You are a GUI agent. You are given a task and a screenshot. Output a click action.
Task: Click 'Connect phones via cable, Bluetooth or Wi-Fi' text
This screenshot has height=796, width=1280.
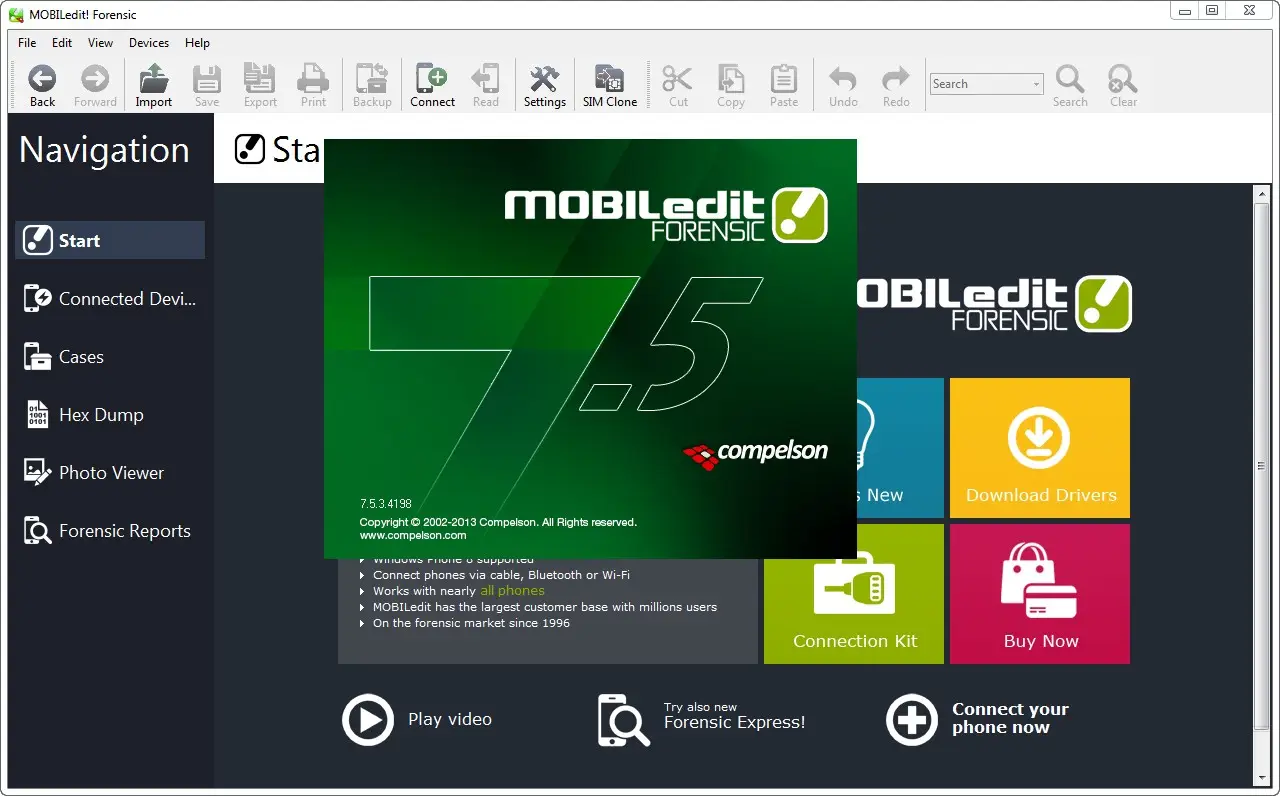[501, 575]
